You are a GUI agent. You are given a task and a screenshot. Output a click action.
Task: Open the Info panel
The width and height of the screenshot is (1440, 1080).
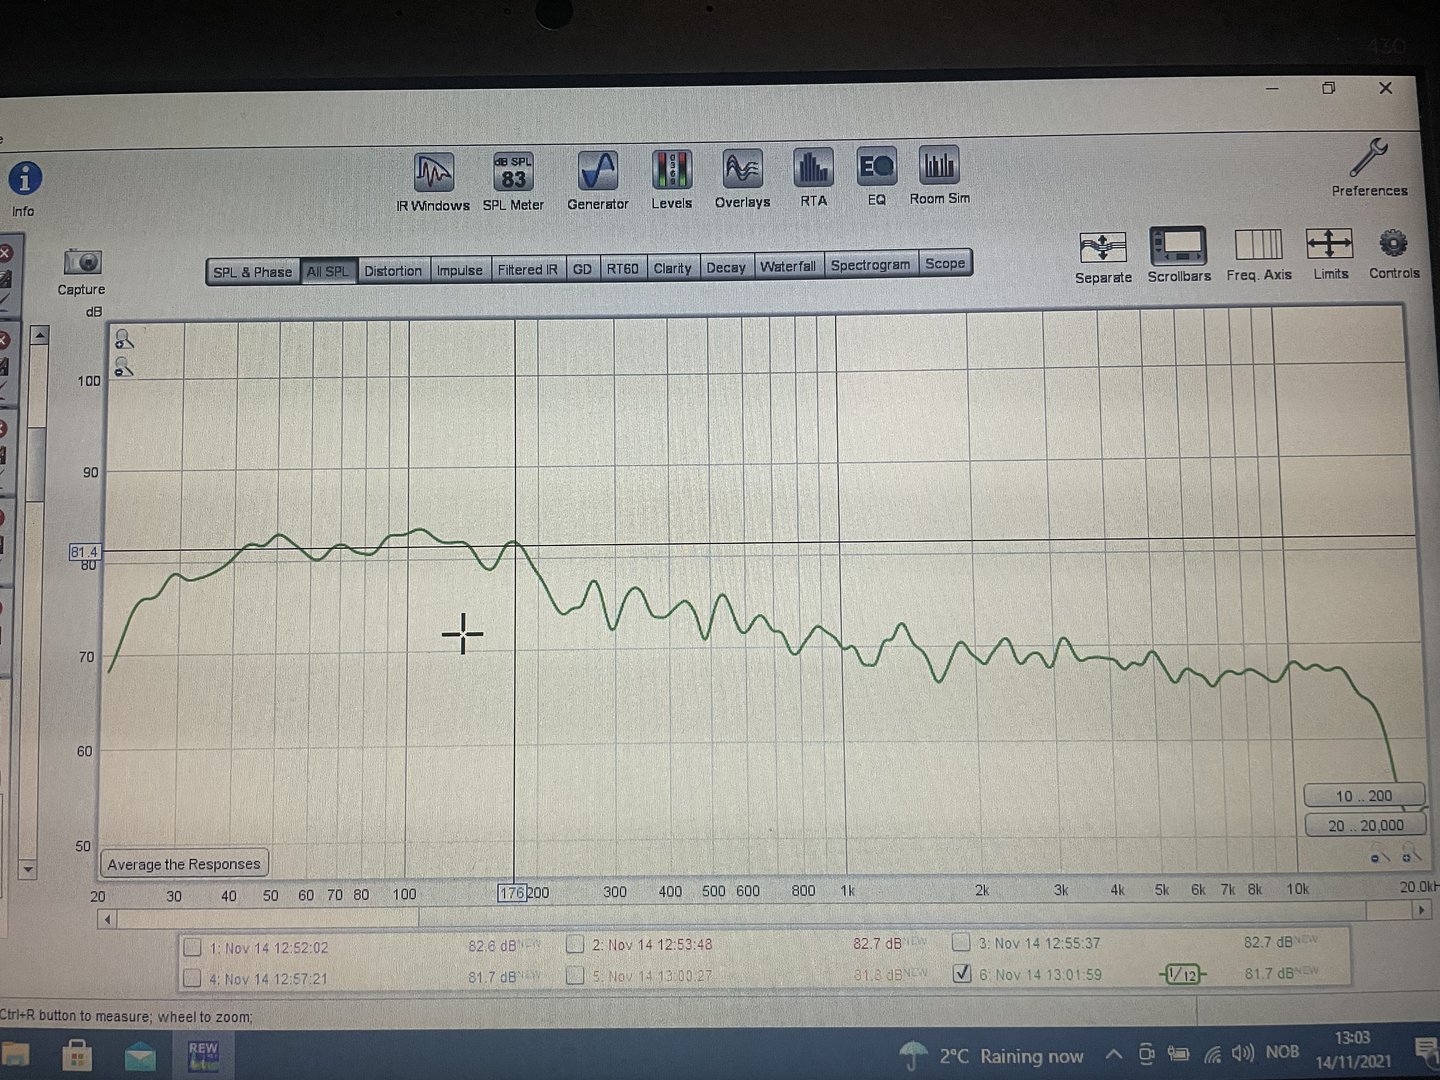tap(24, 188)
